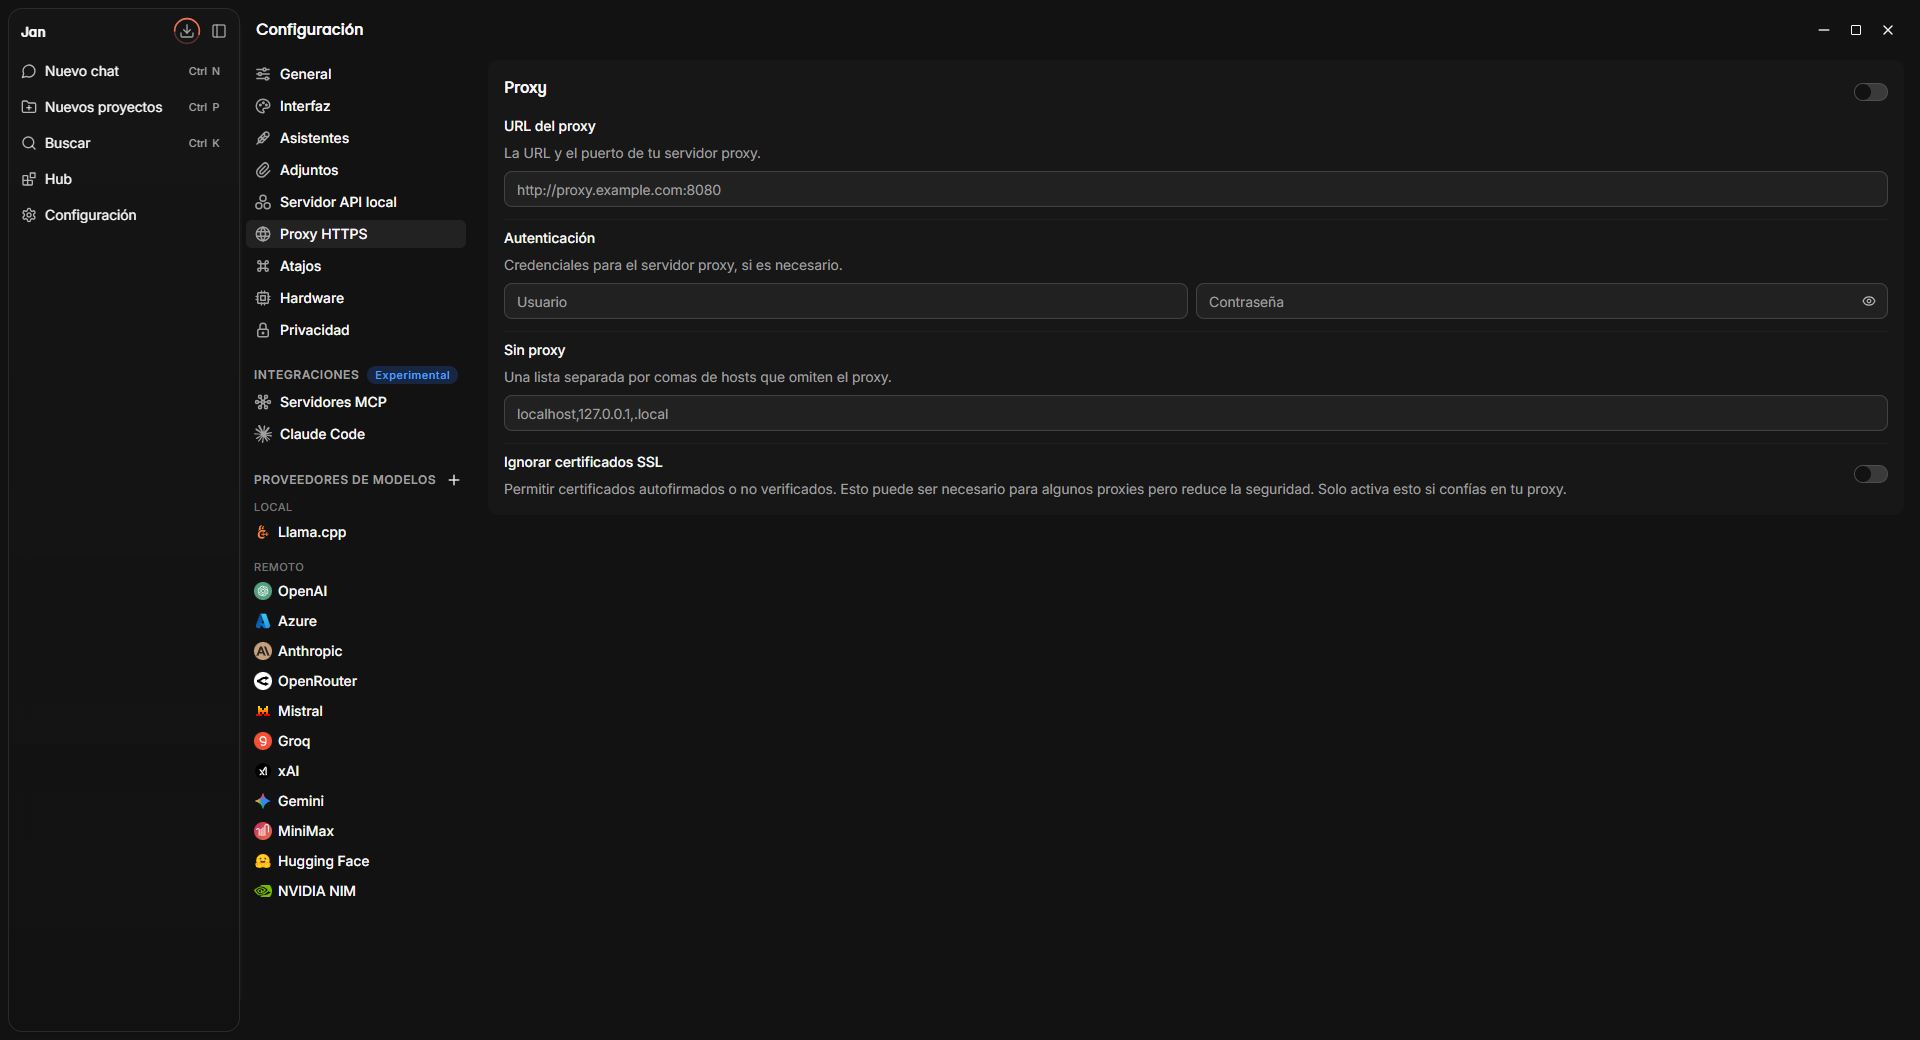The image size is (1920, 1040).
Task: Focus the URL del proxy input field
Action: 1195,189
